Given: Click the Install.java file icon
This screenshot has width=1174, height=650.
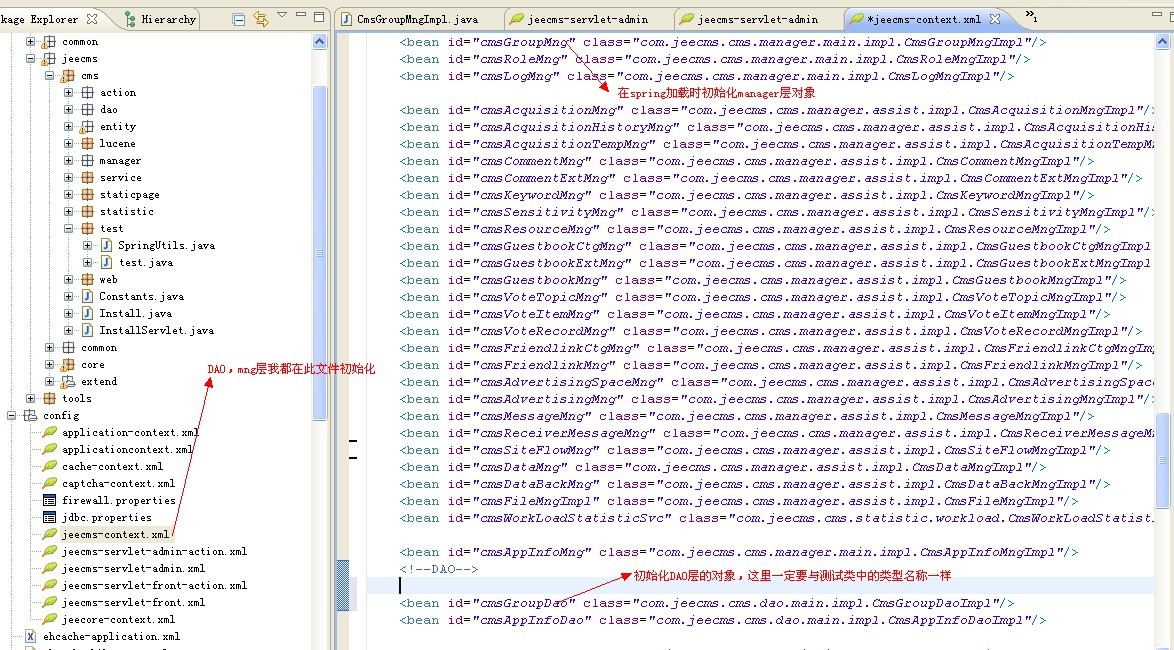Looking at the screenshot, I should 88,313.
